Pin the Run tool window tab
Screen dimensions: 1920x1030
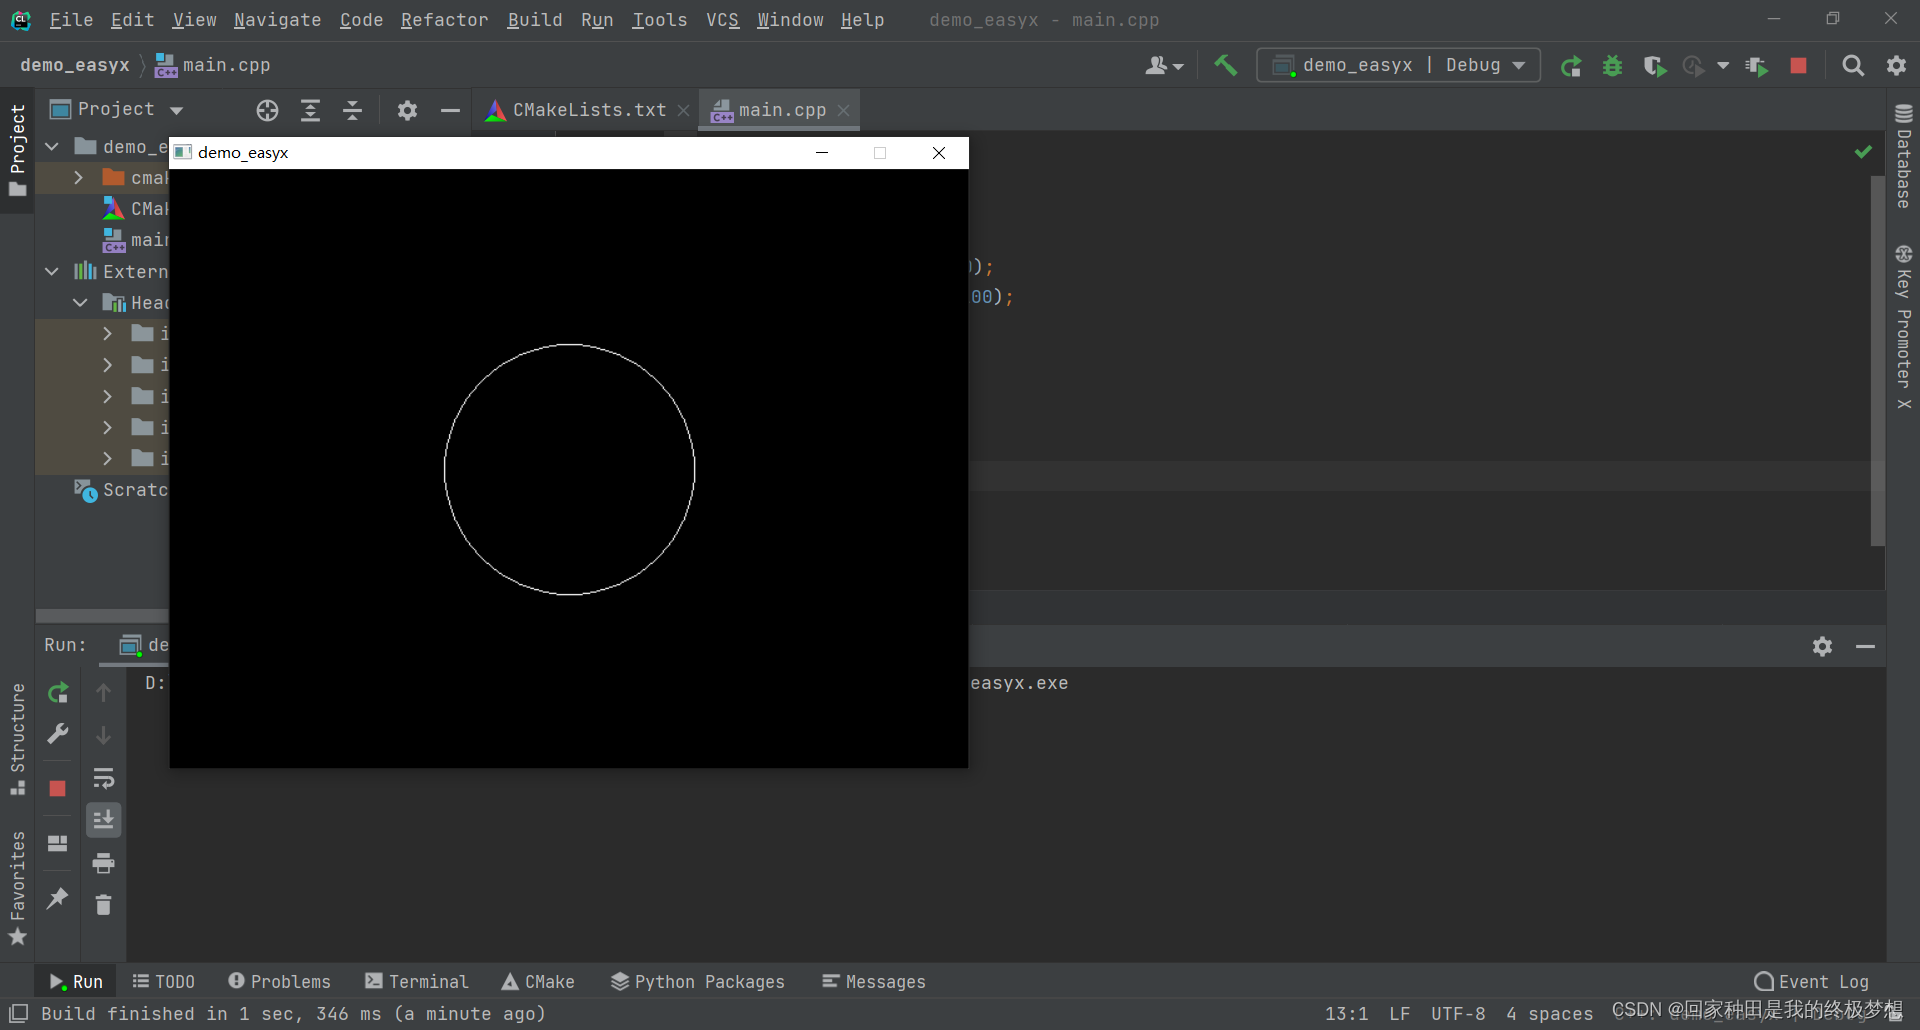click(x=57, y=899)
